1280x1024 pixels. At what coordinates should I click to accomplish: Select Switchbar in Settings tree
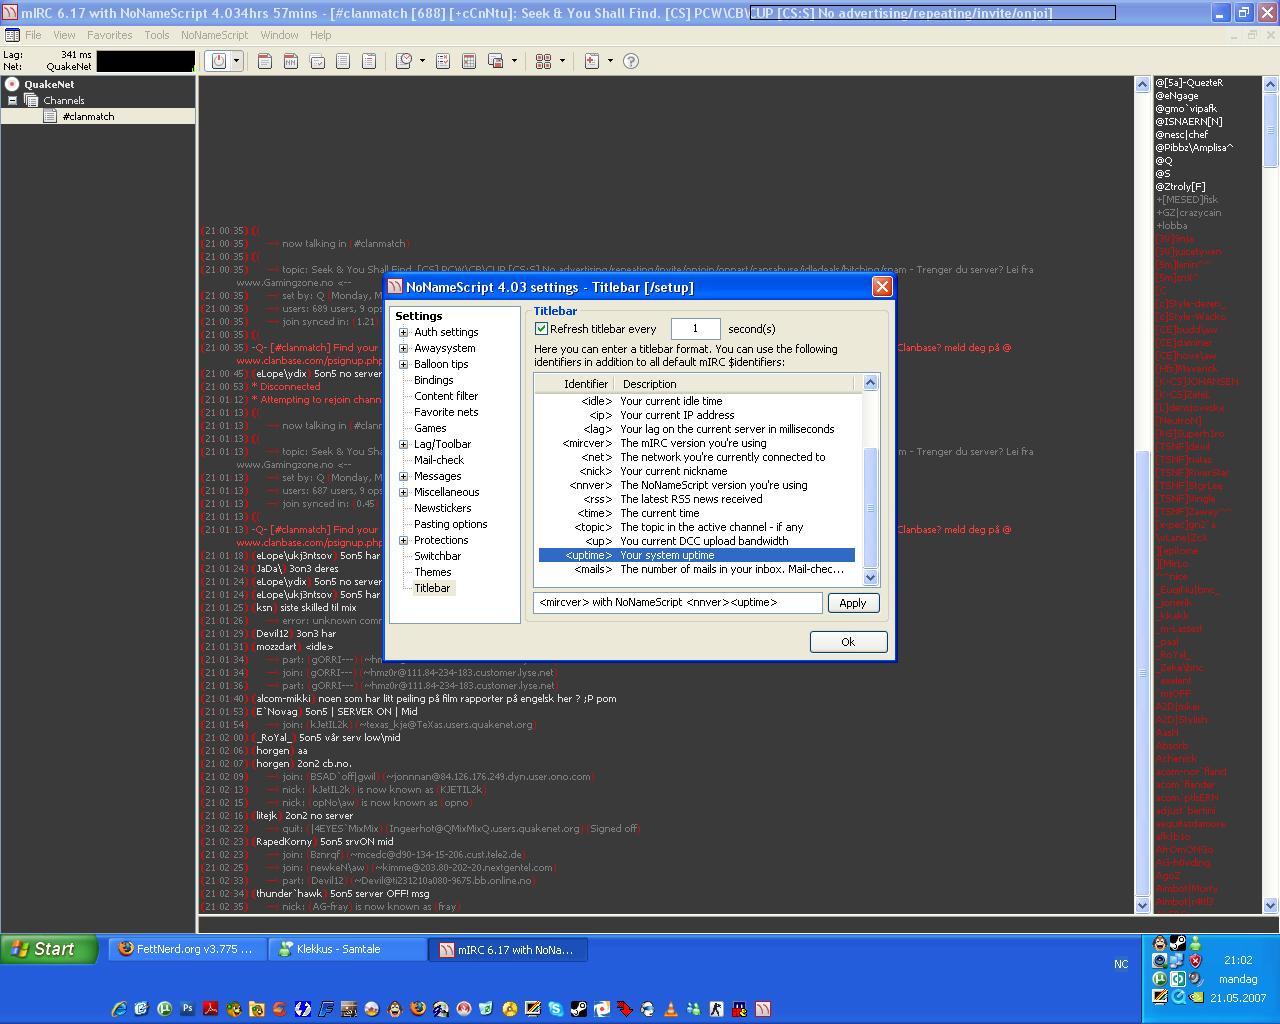[438, 556]
